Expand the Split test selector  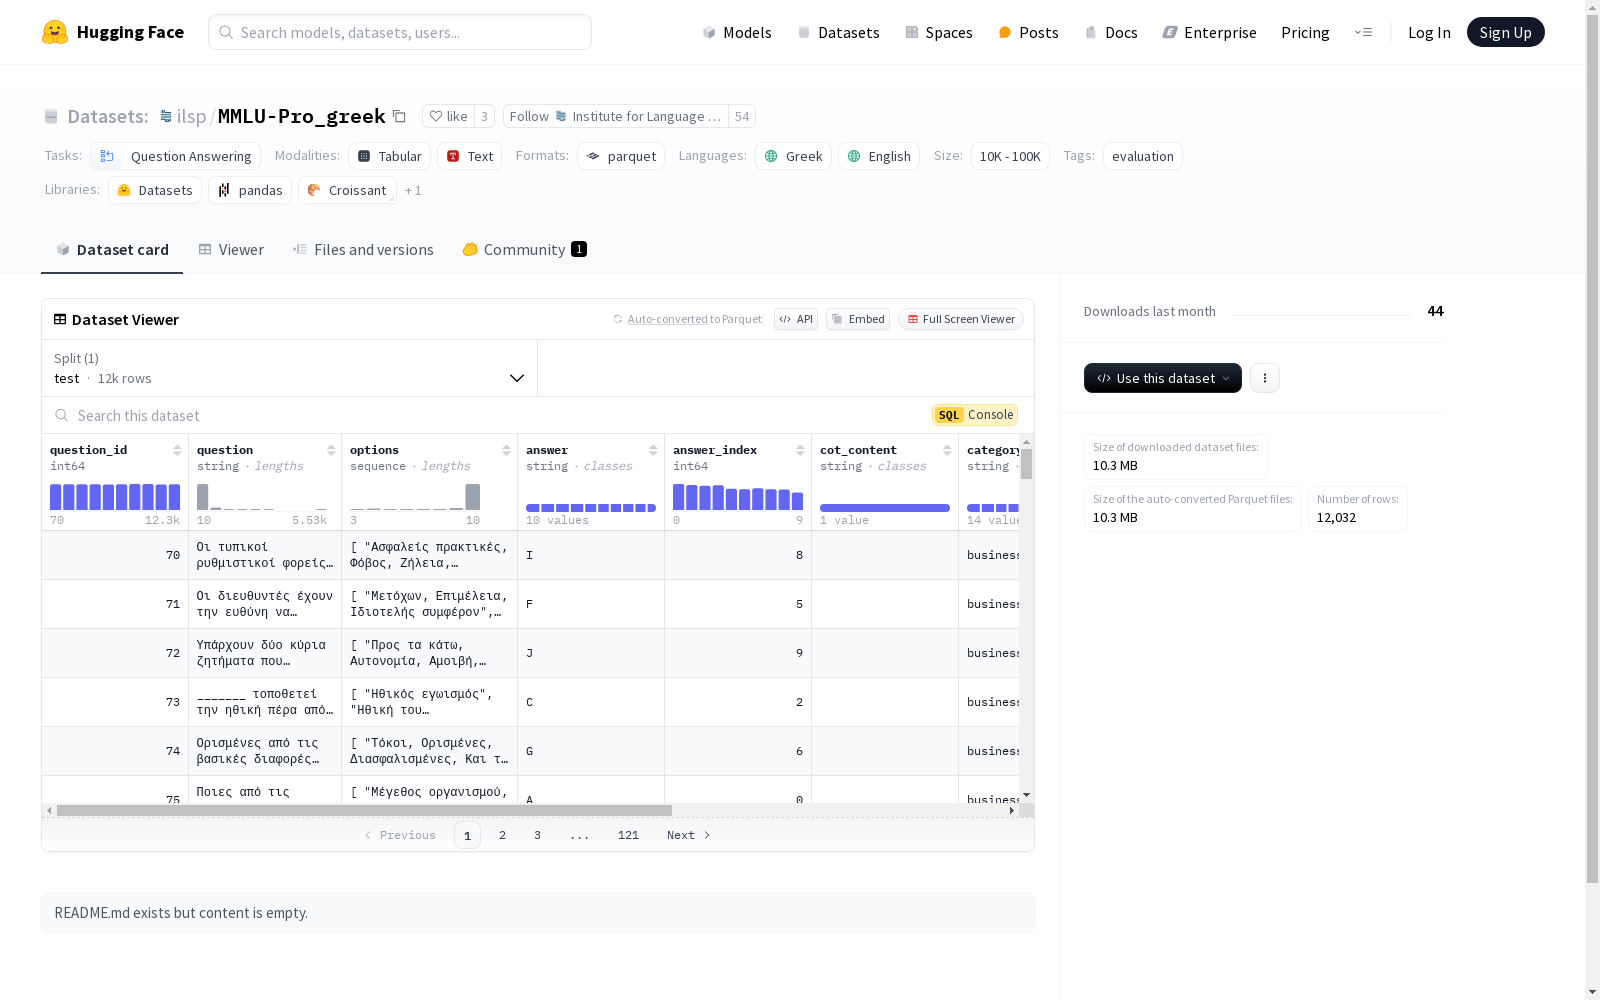(x=289, y=368)
